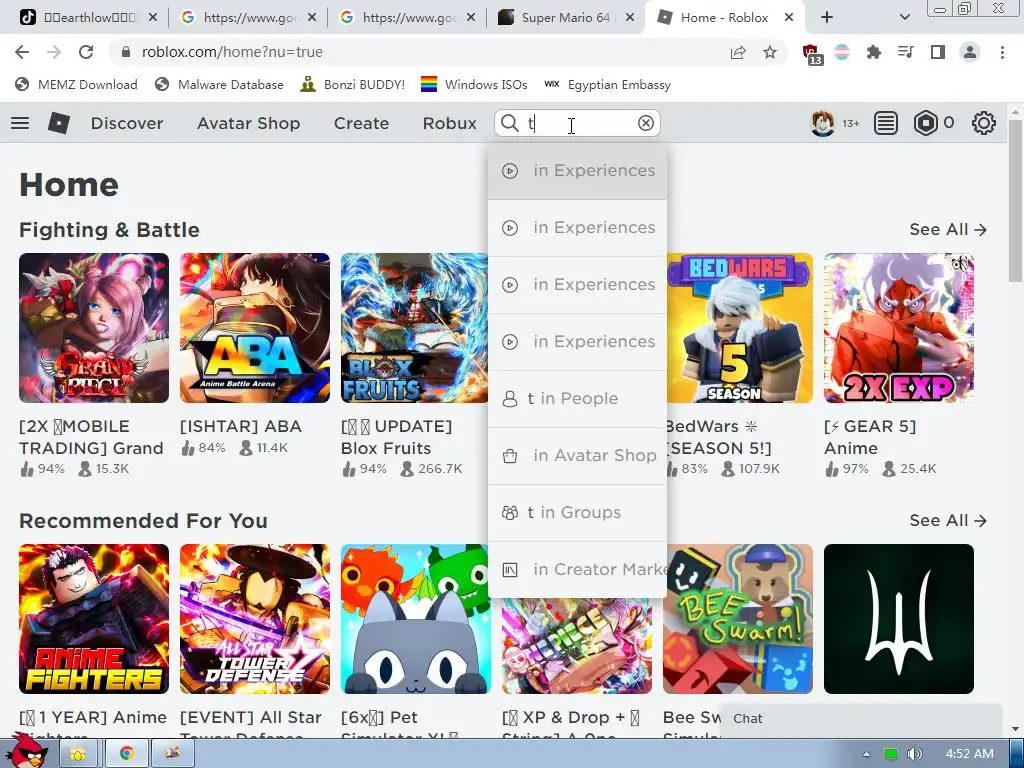Open the Blox Fruits game thumbnail
1024x768 pixels.
tap(414, 328)
